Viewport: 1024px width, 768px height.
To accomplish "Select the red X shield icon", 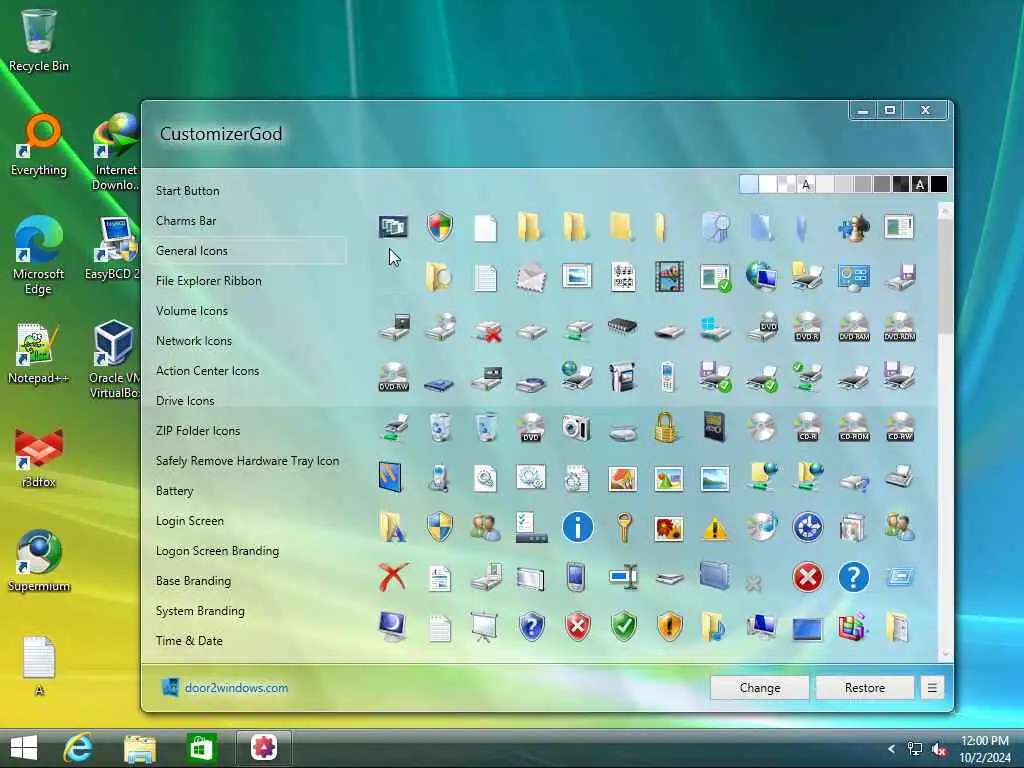I will tap(577, 627).
